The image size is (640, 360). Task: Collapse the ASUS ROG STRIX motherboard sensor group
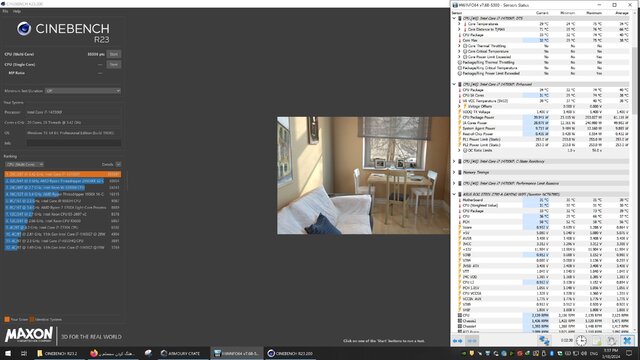pos(454,194)
